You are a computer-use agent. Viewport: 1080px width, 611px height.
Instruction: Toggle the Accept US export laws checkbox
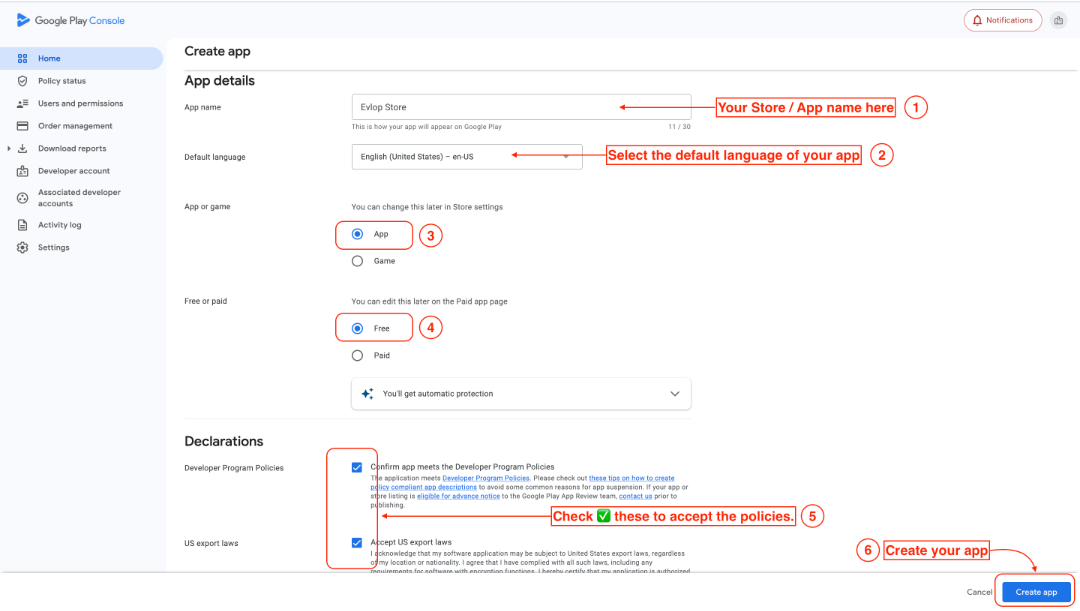coord(357,543)
